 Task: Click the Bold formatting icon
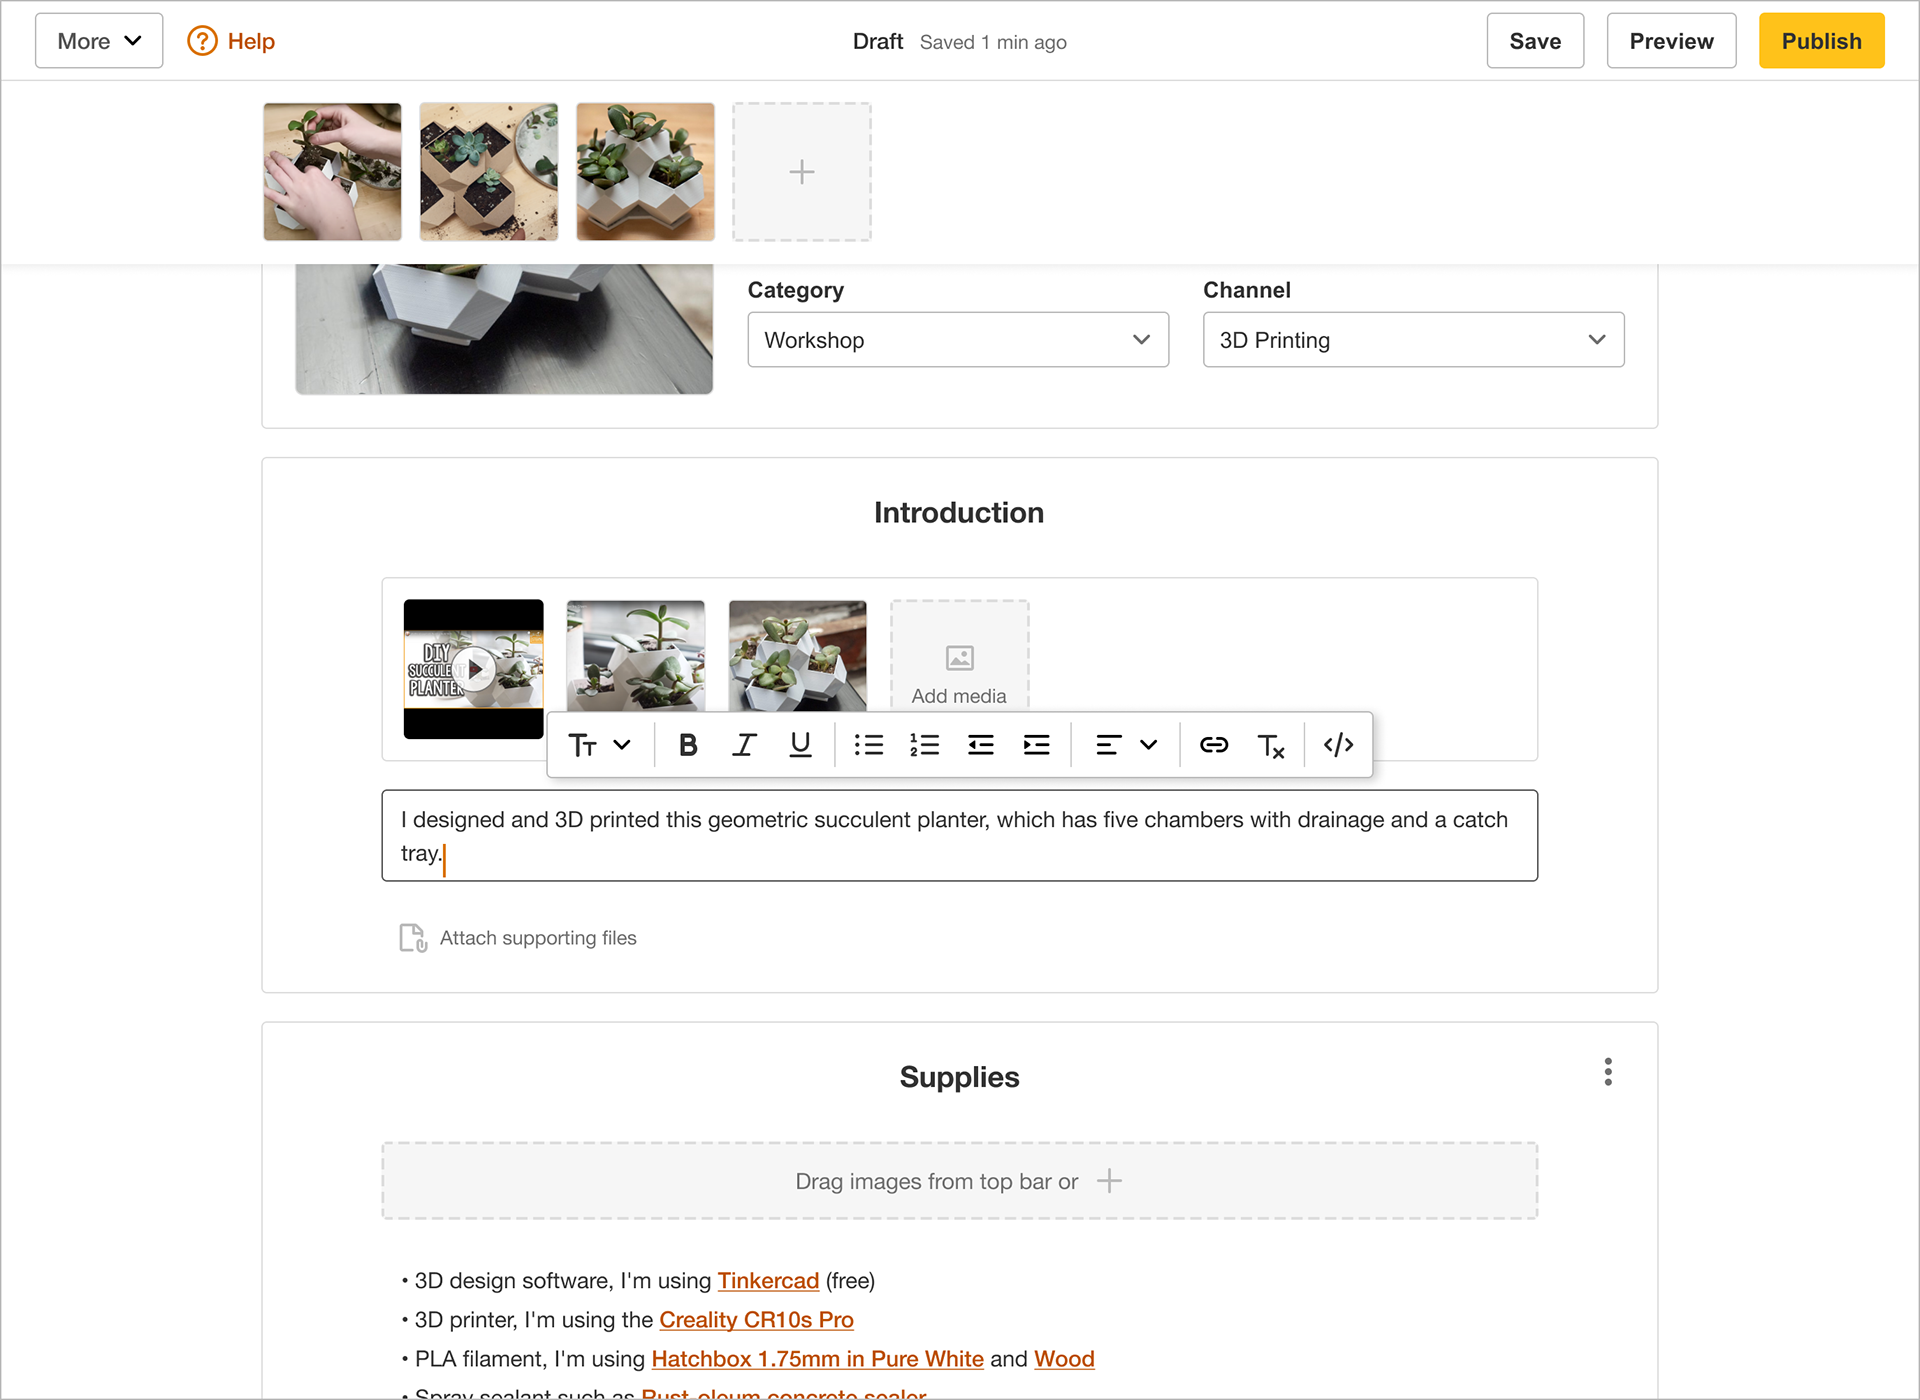pyautogui.click(x=688, y=745)
